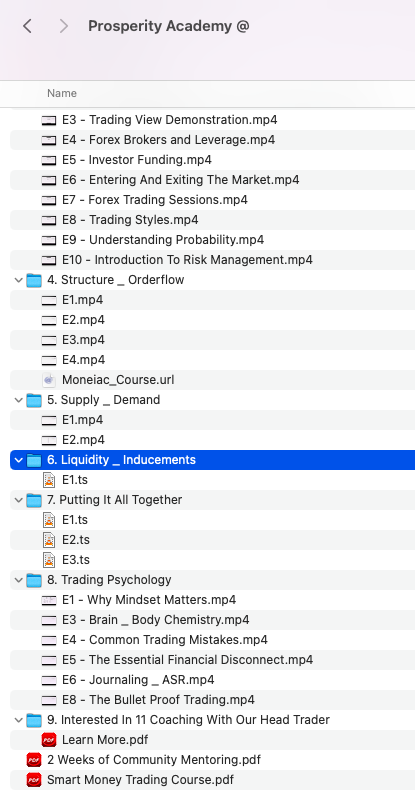Click the video icon of E1 - Why Mindset Matters.mp4
The height and width of the screenshot is (800, 415).
click(49, 601)
